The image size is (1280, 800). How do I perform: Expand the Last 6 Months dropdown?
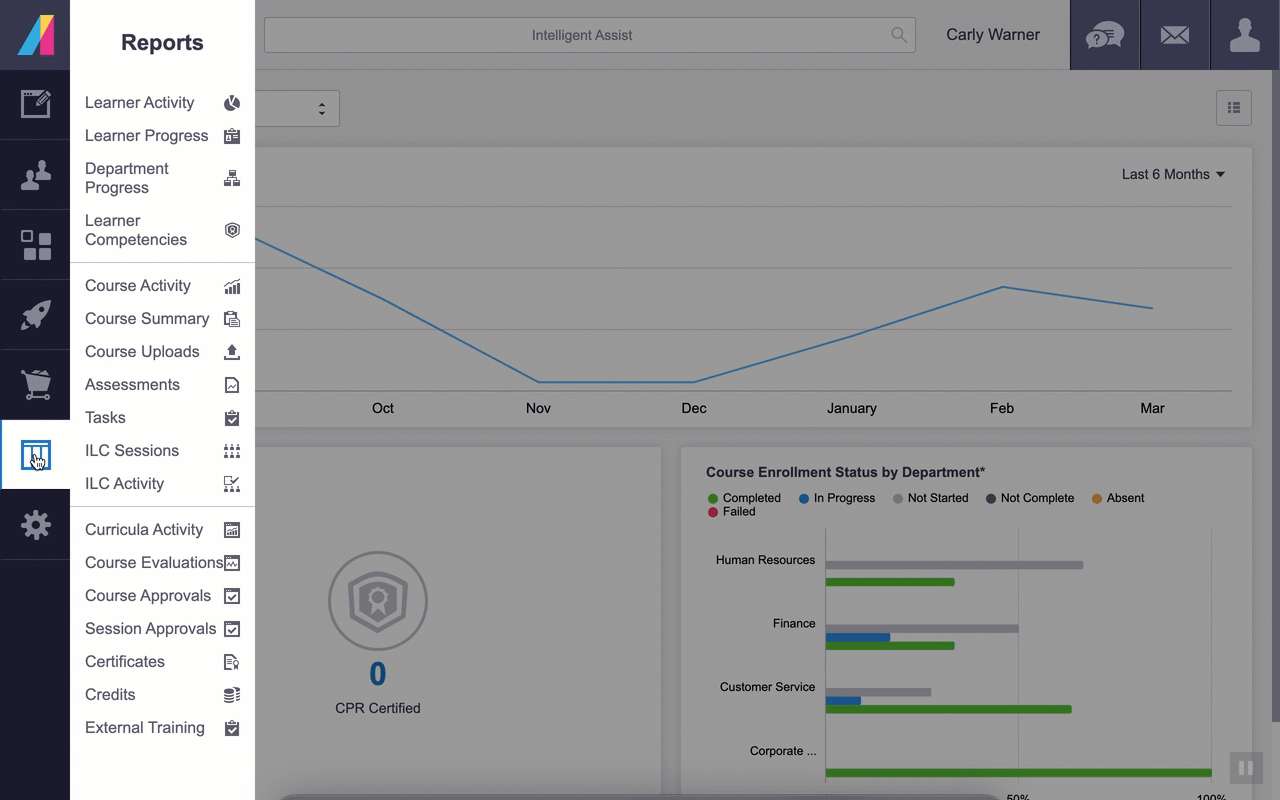click(x=1173, y=174)
